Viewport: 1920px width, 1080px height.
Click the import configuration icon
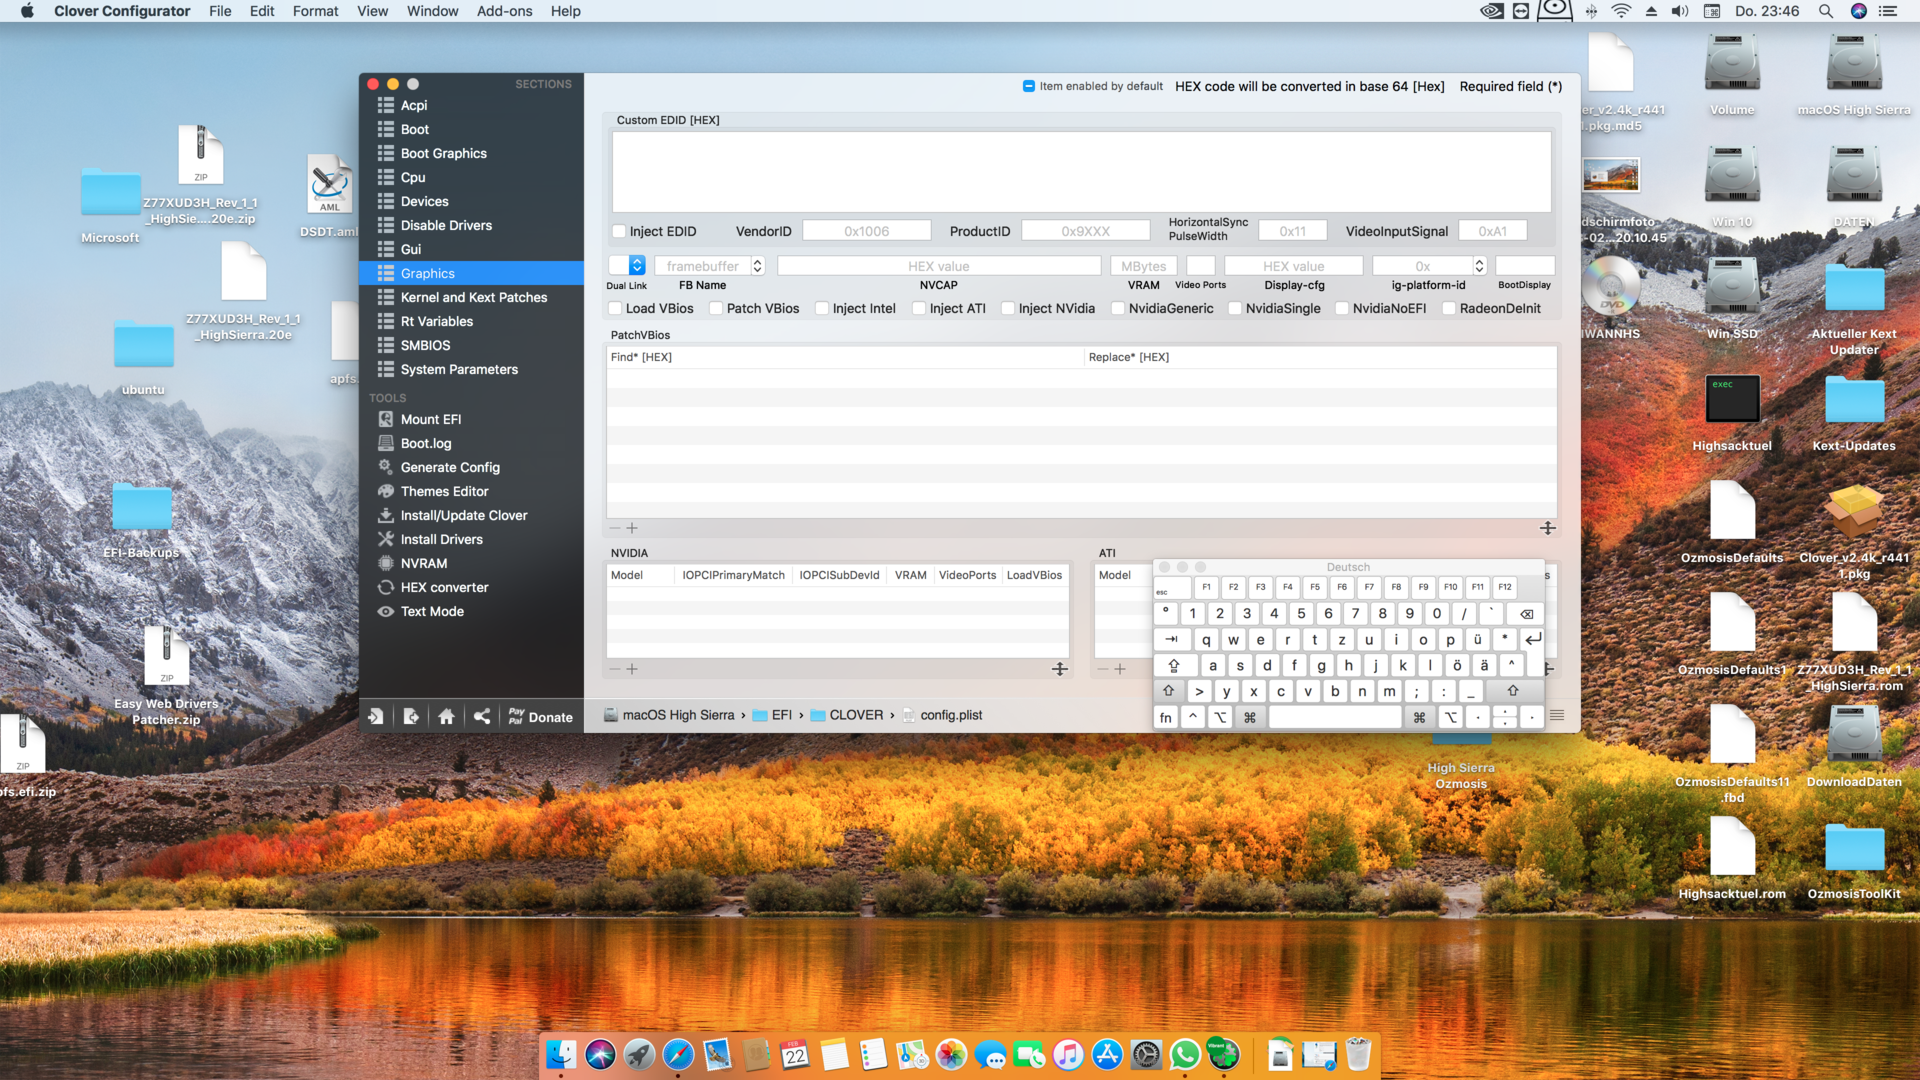[376, 716]
